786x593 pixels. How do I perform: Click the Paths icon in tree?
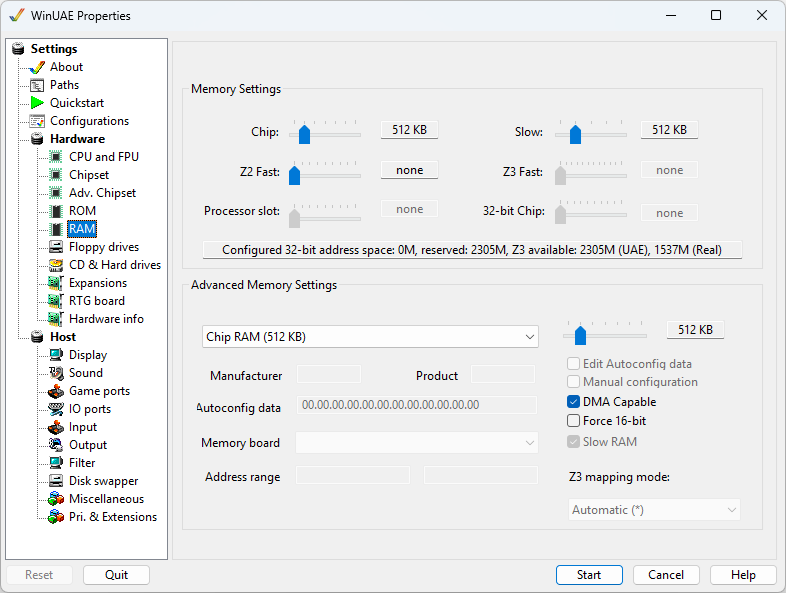tap(37, 85)
